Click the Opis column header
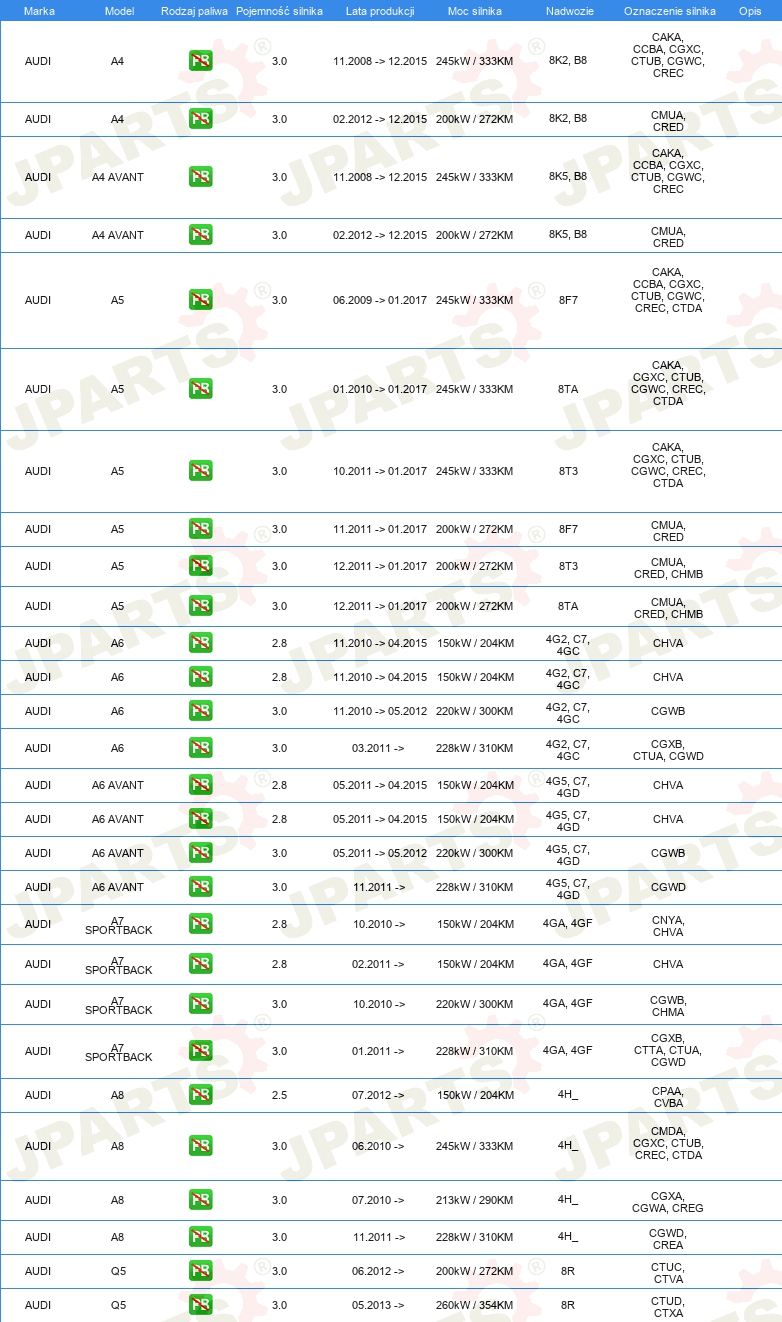The width and height of the screenshot is (782, 1322). [x=749, y=10]
